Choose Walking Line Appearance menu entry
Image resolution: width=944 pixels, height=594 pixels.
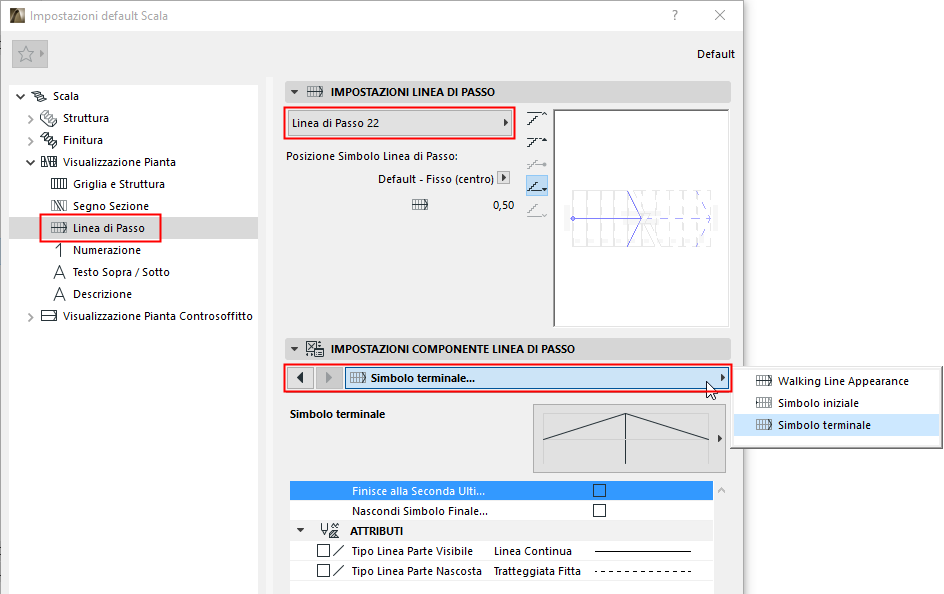point(837,381)
